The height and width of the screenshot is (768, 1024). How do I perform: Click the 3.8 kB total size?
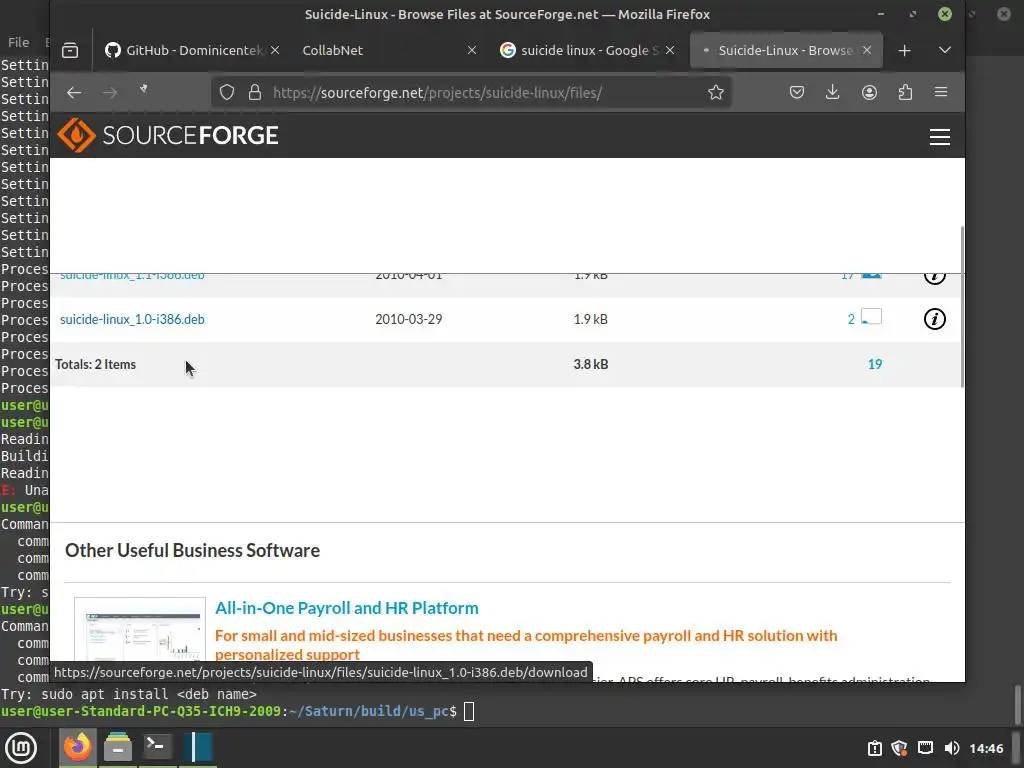click(591, 364)
